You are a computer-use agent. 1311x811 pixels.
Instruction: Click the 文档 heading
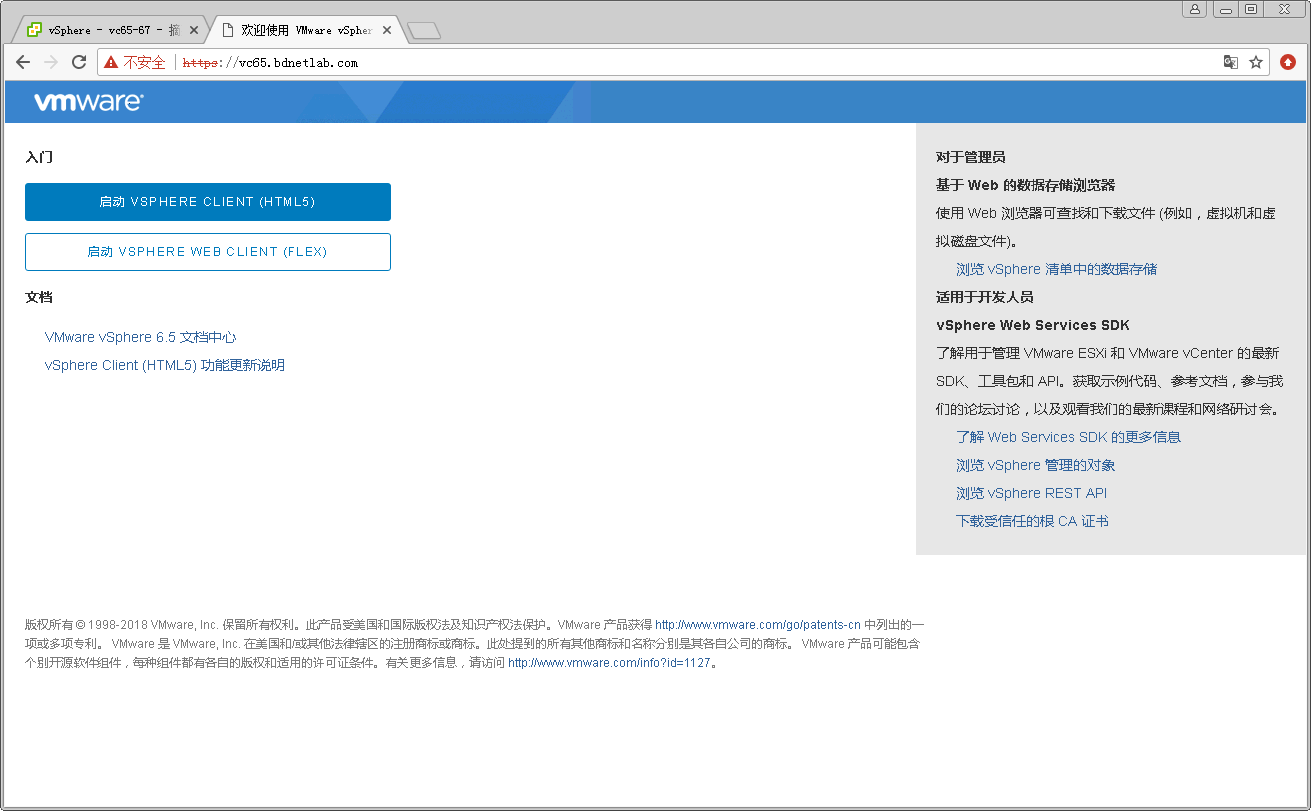pyautogui.click(x=39, y=297)
